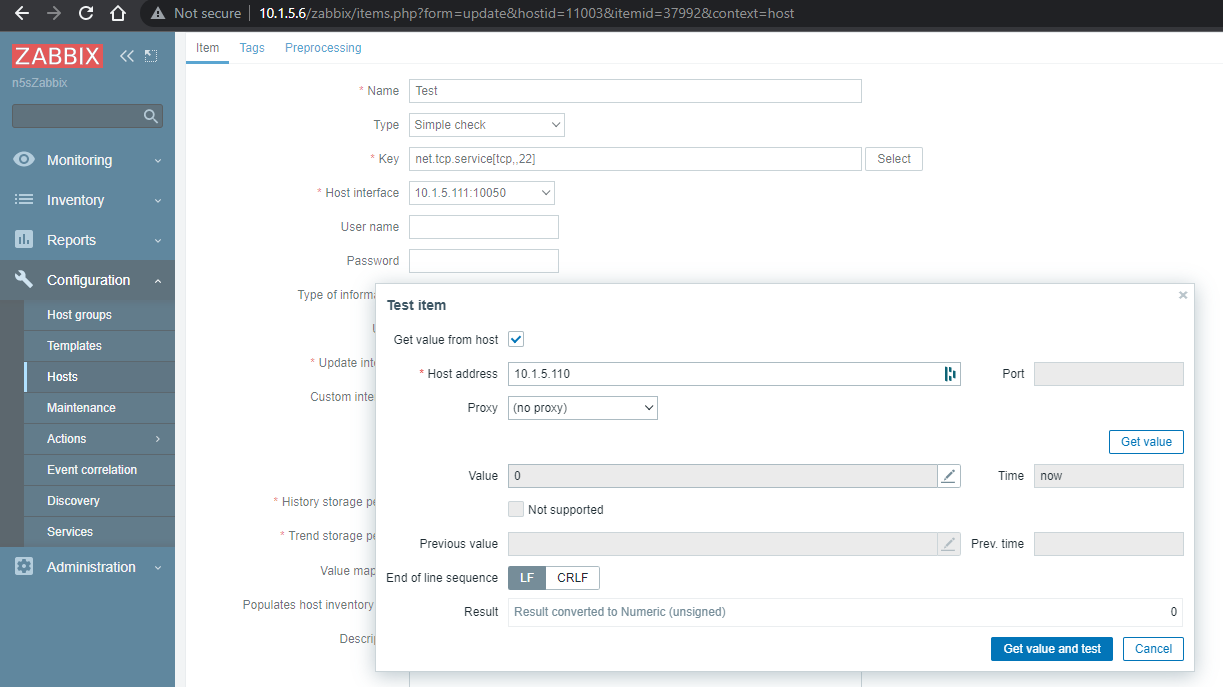Uncheck Get value from host checkbox
Image resolution: width=1223 pixels, height=687 pixels.
516,340
